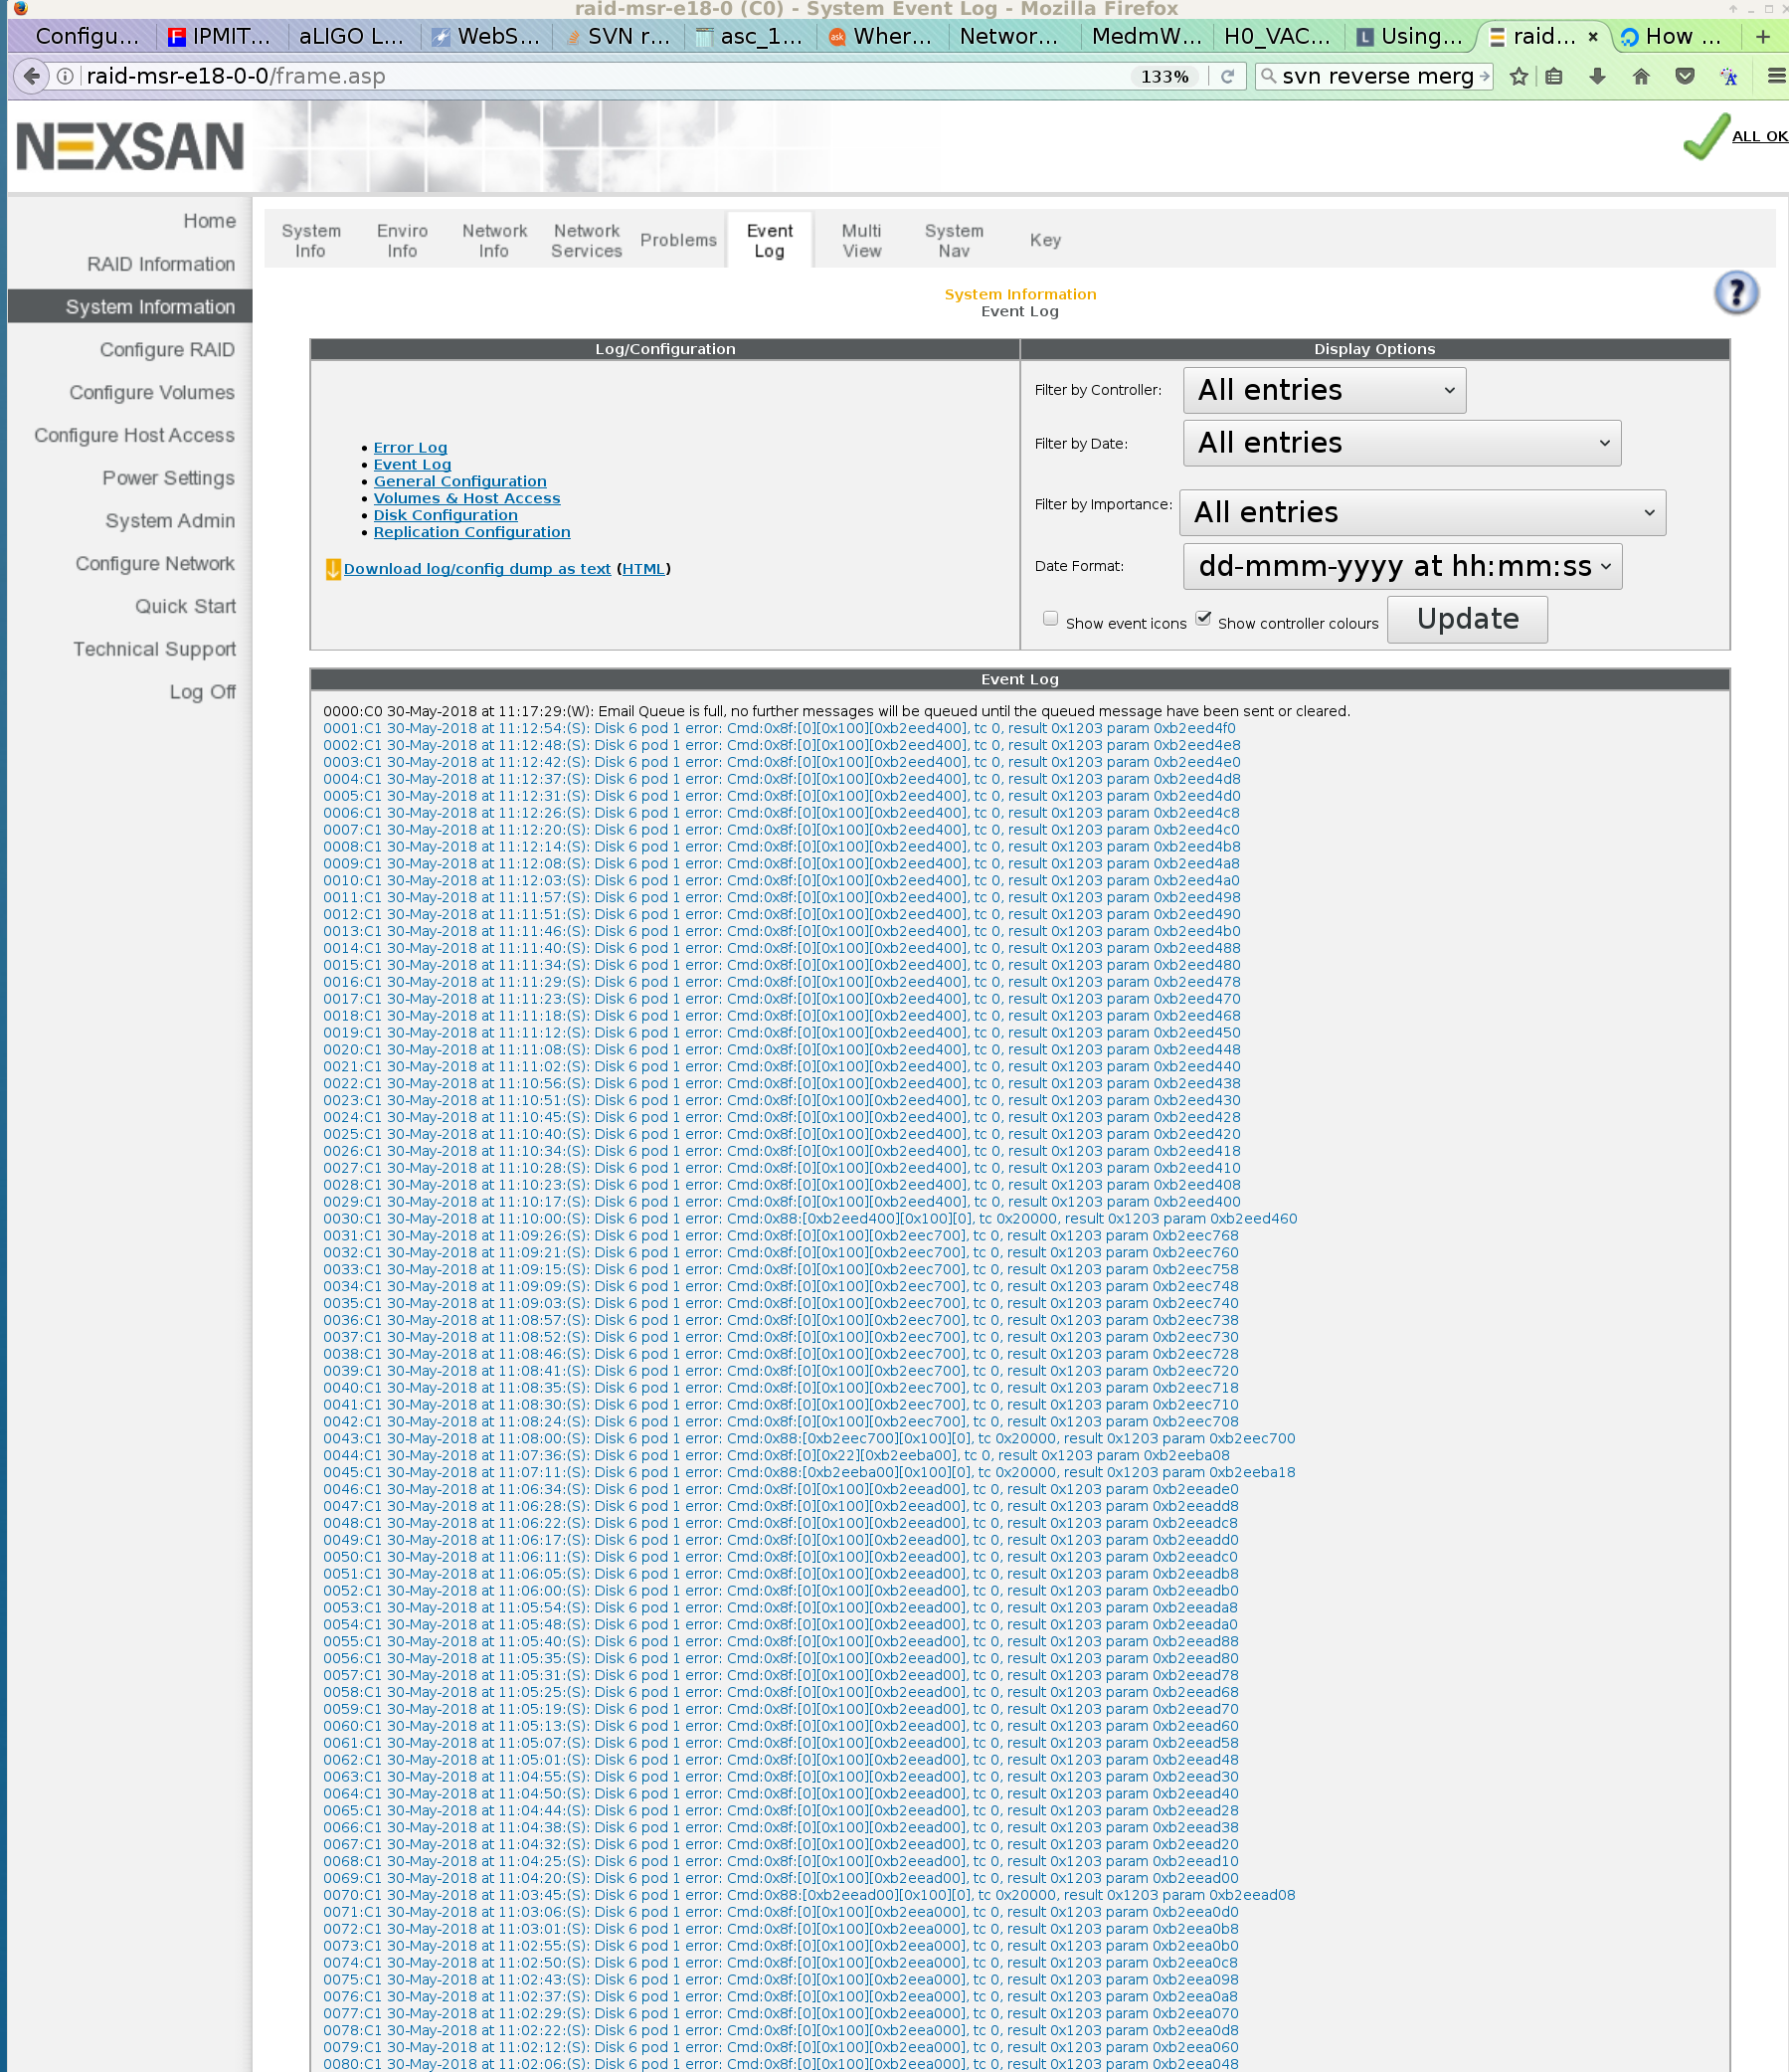Open the Filter by Date dropdown

click(1401, 443)
